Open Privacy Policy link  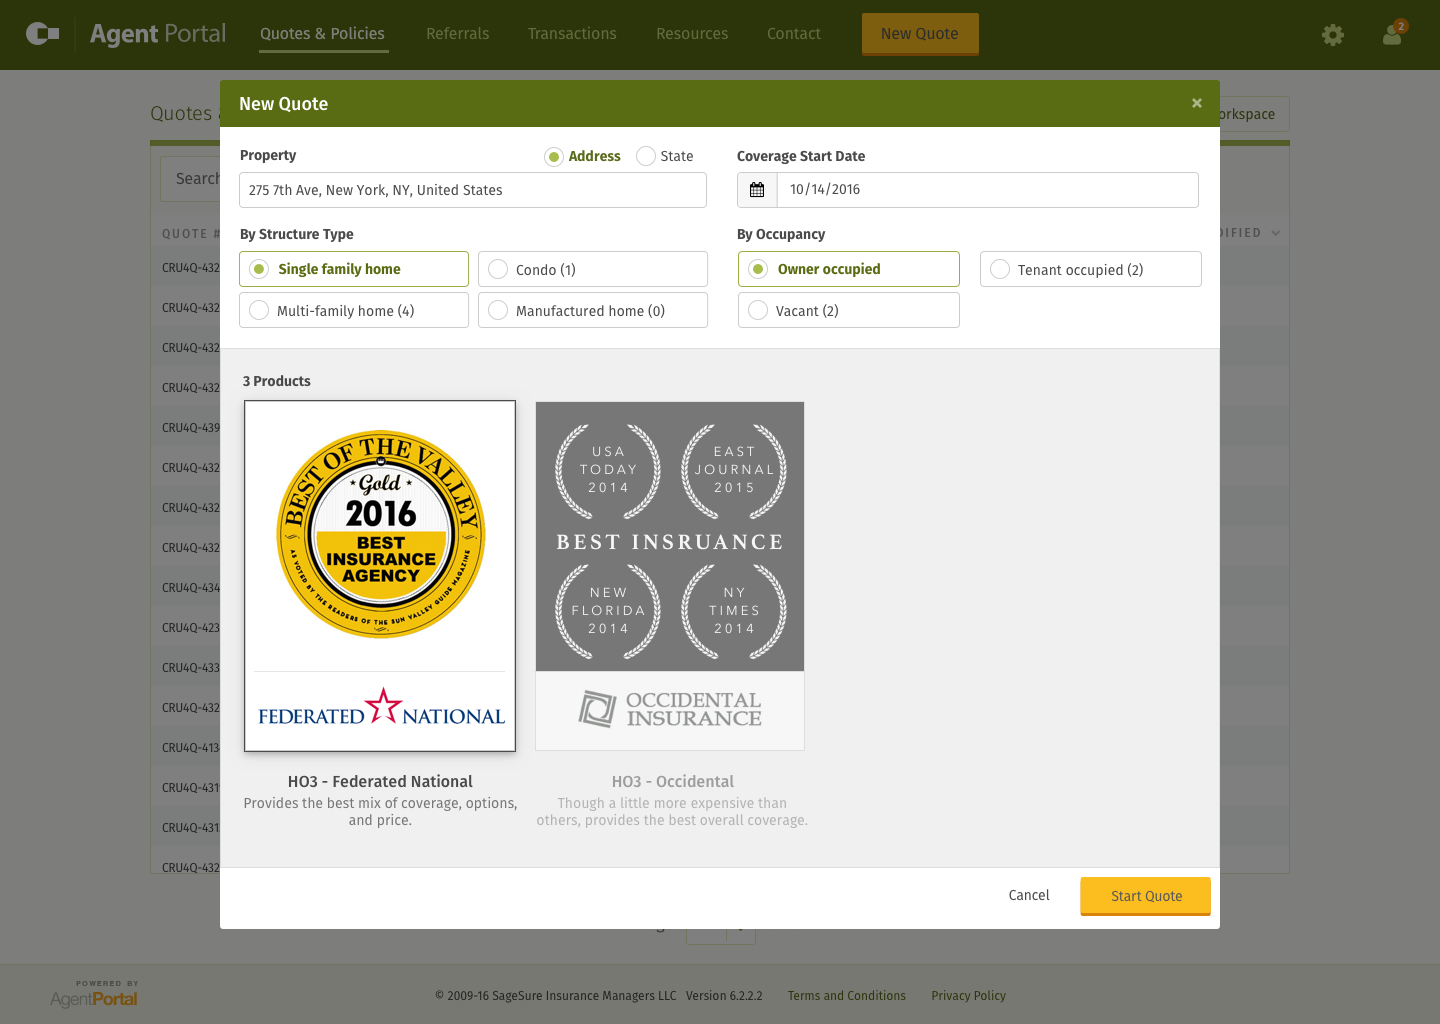click(x=968, y=996)
